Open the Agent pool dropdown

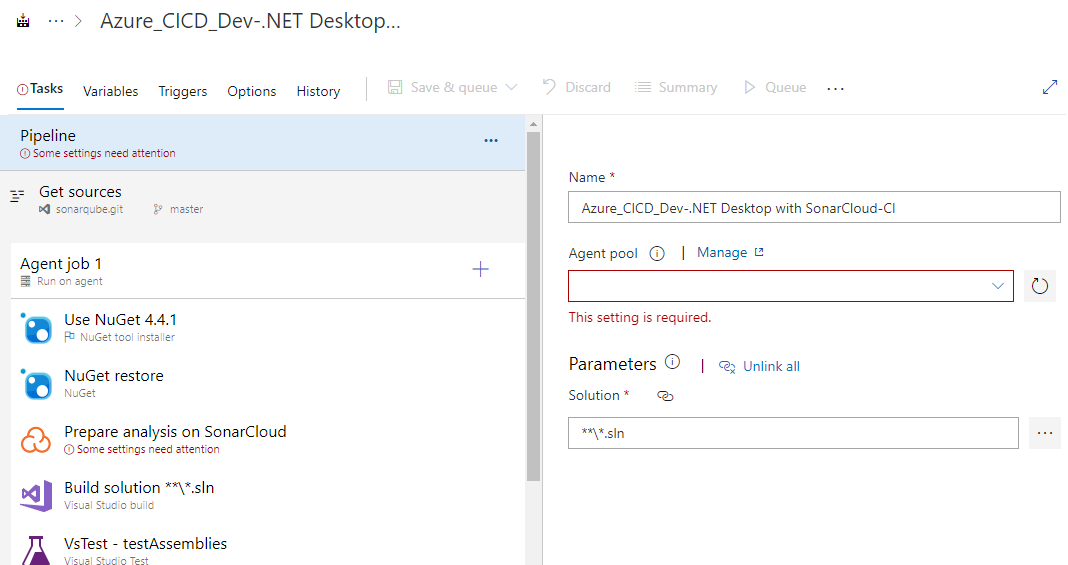(791, 286)
